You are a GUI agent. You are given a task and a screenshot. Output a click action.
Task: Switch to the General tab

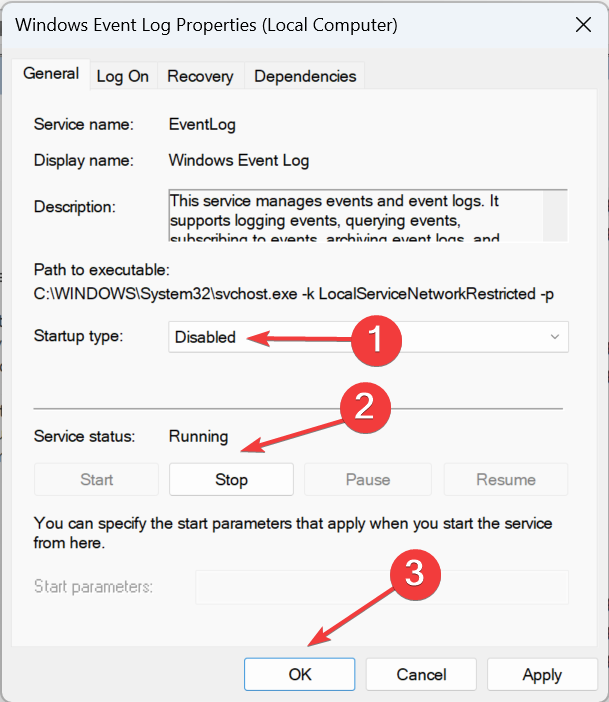51,74
